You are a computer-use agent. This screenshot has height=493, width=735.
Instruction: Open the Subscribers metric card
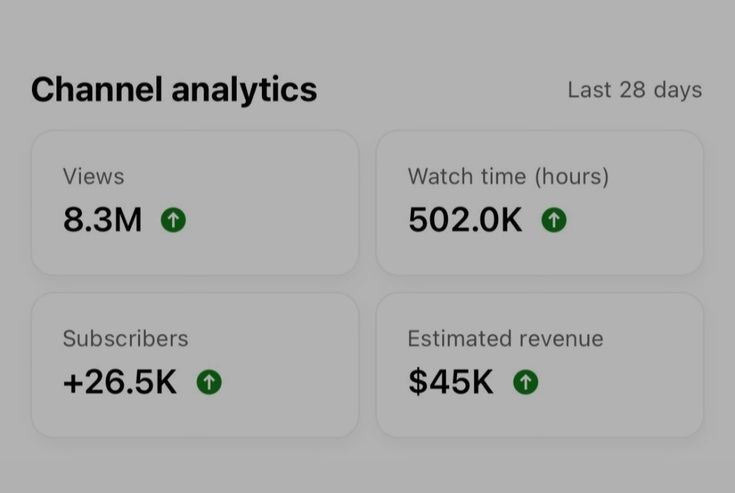[x=195, y=365]
